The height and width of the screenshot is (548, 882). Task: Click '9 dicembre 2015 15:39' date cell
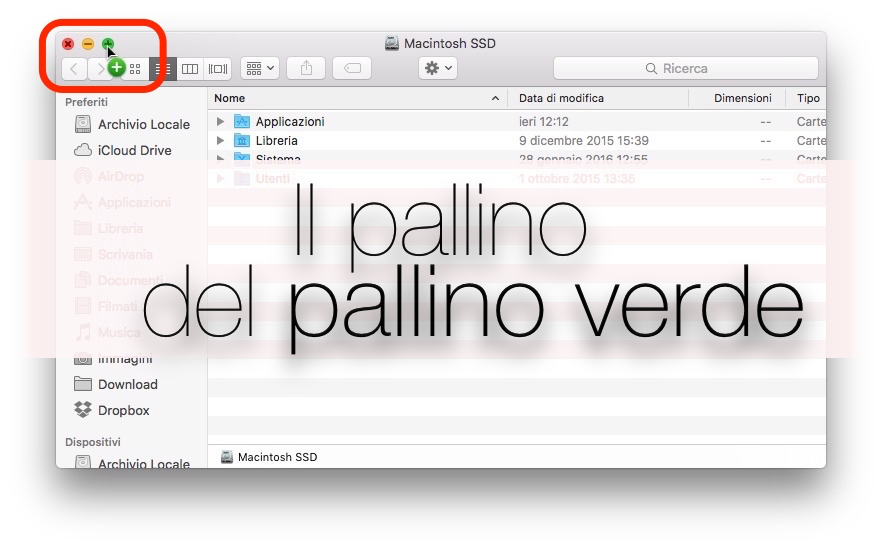point(583,141)
